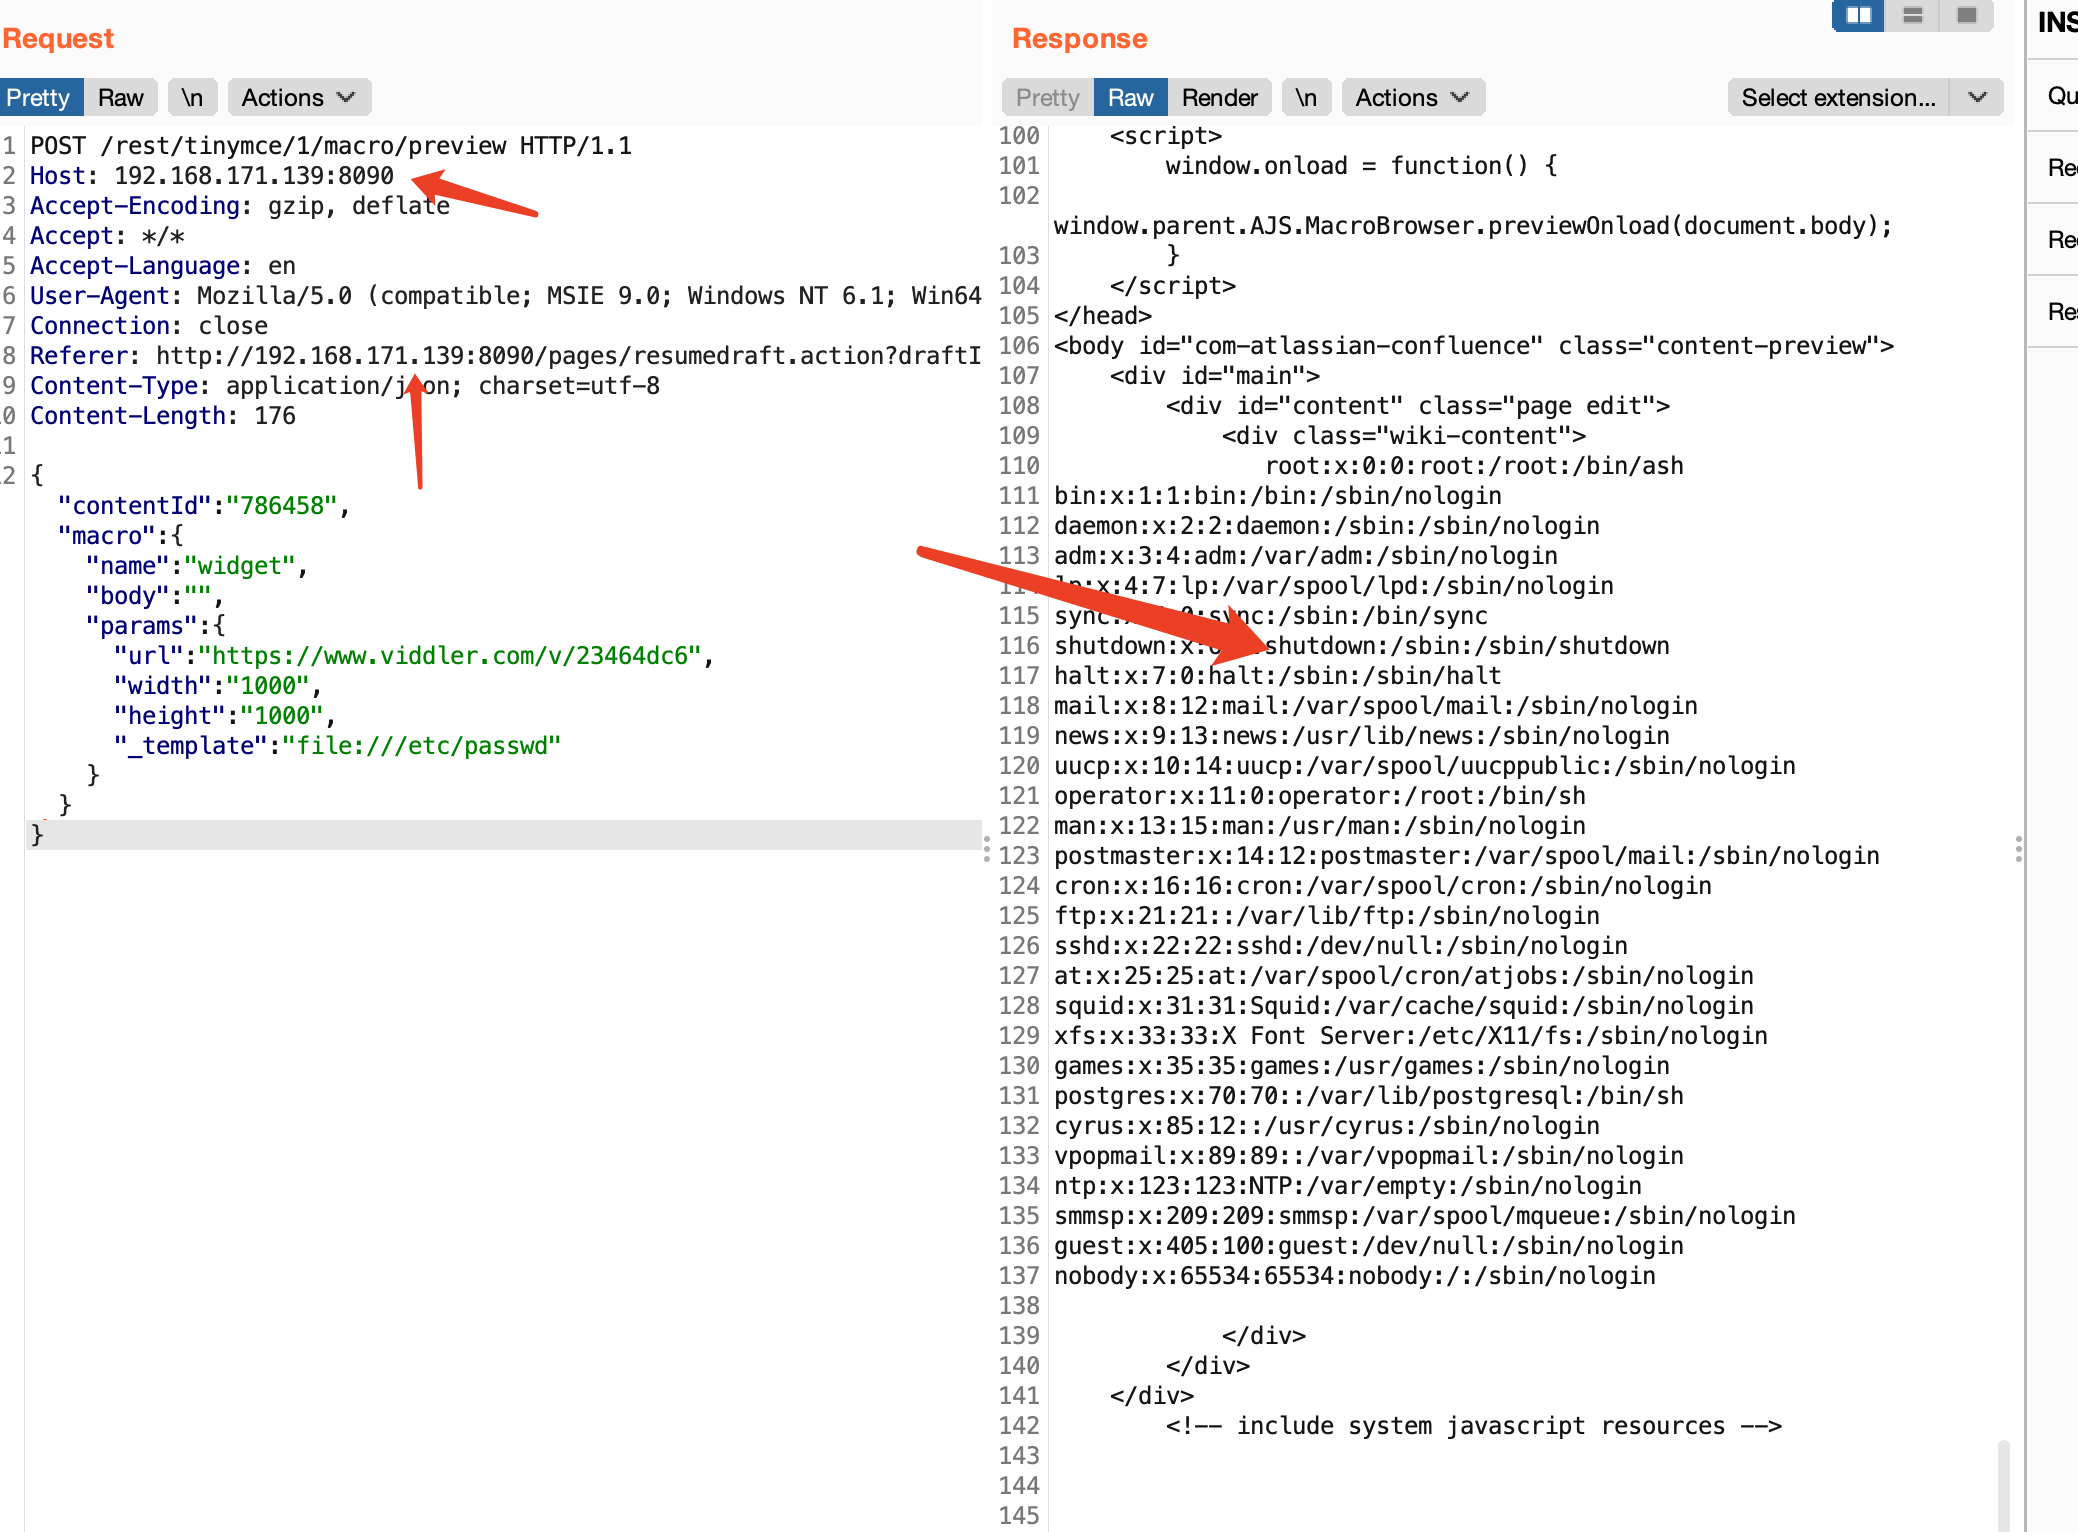
Task: Expand the Query section in the Inspector
Action: click(2060, 95)
